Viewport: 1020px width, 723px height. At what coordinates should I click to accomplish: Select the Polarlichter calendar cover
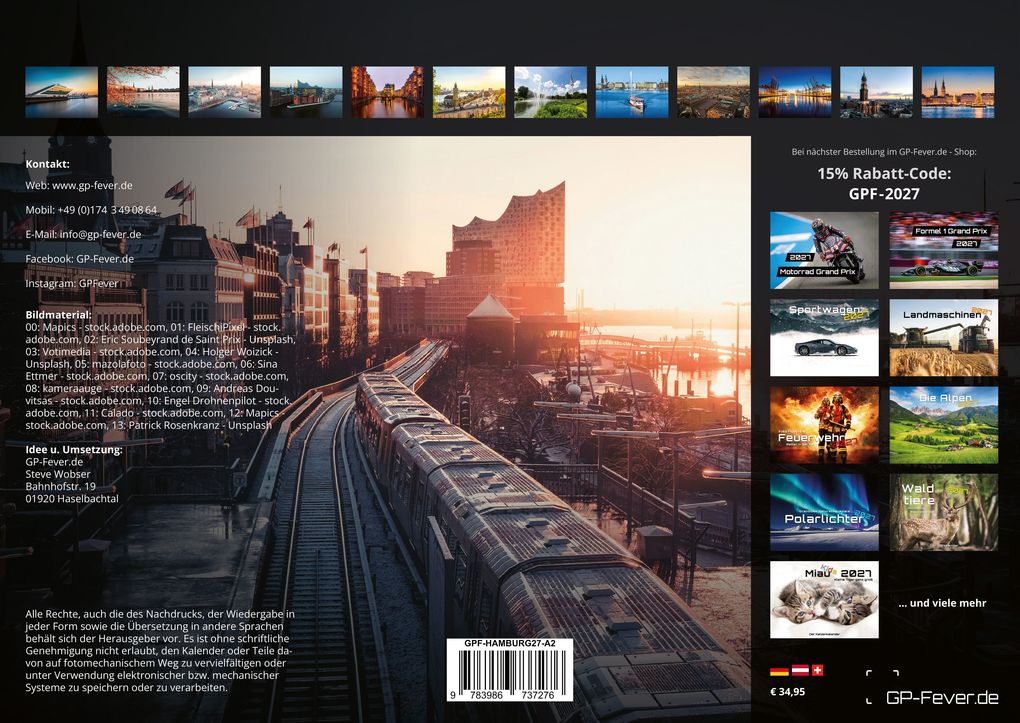(824, 512)
